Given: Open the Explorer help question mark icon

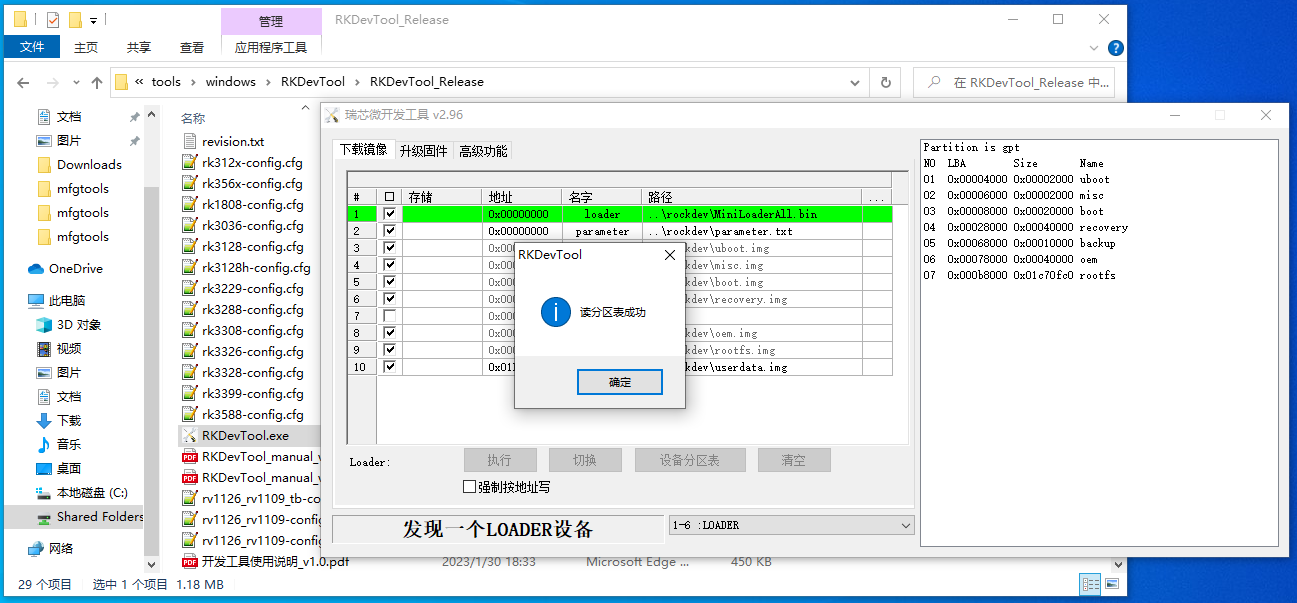Looking at the screenshot, I should [1116, 47].
